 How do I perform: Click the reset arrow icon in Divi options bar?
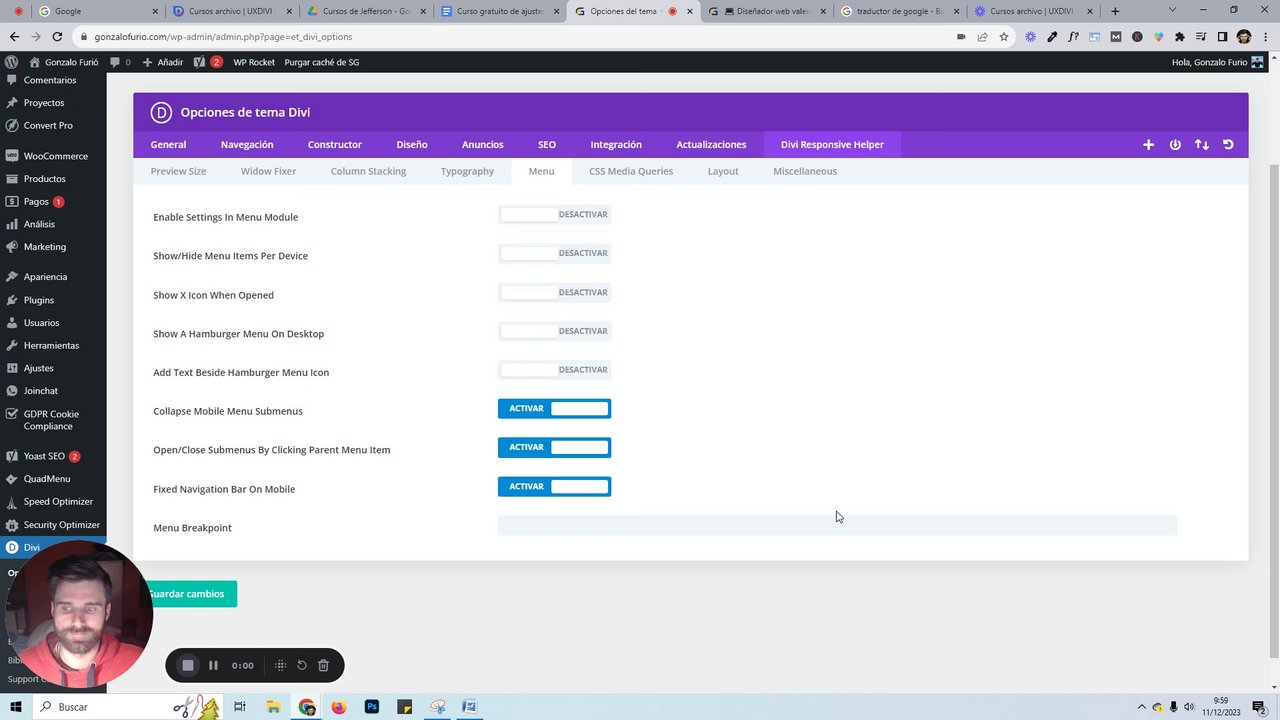point(1228,145)
